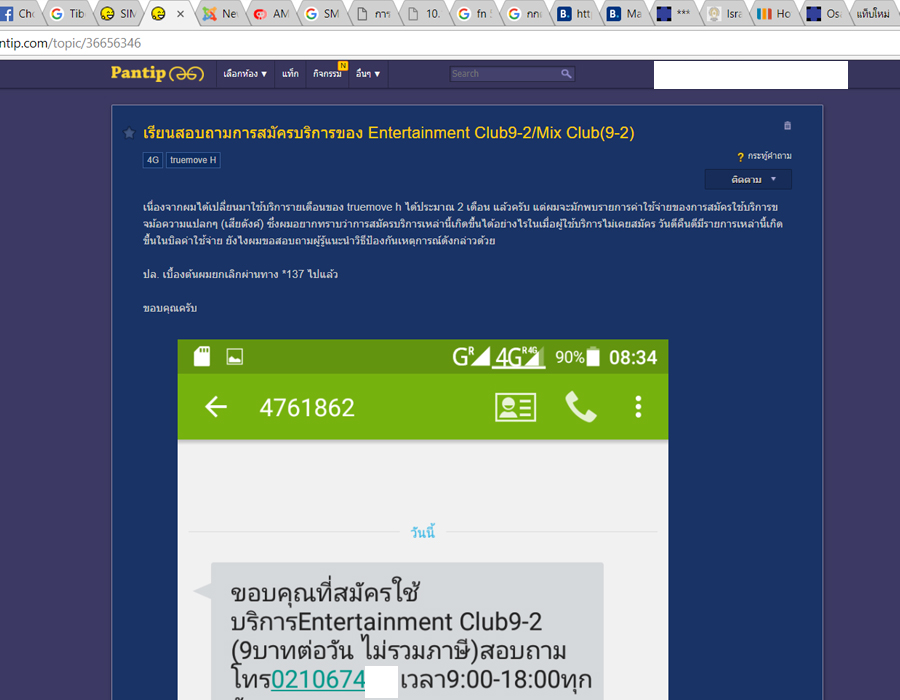Image resolution: width=900 pixels, height=700 pixels.
Task: Switch to the Facebook browser tab
Action: (19, 14)
